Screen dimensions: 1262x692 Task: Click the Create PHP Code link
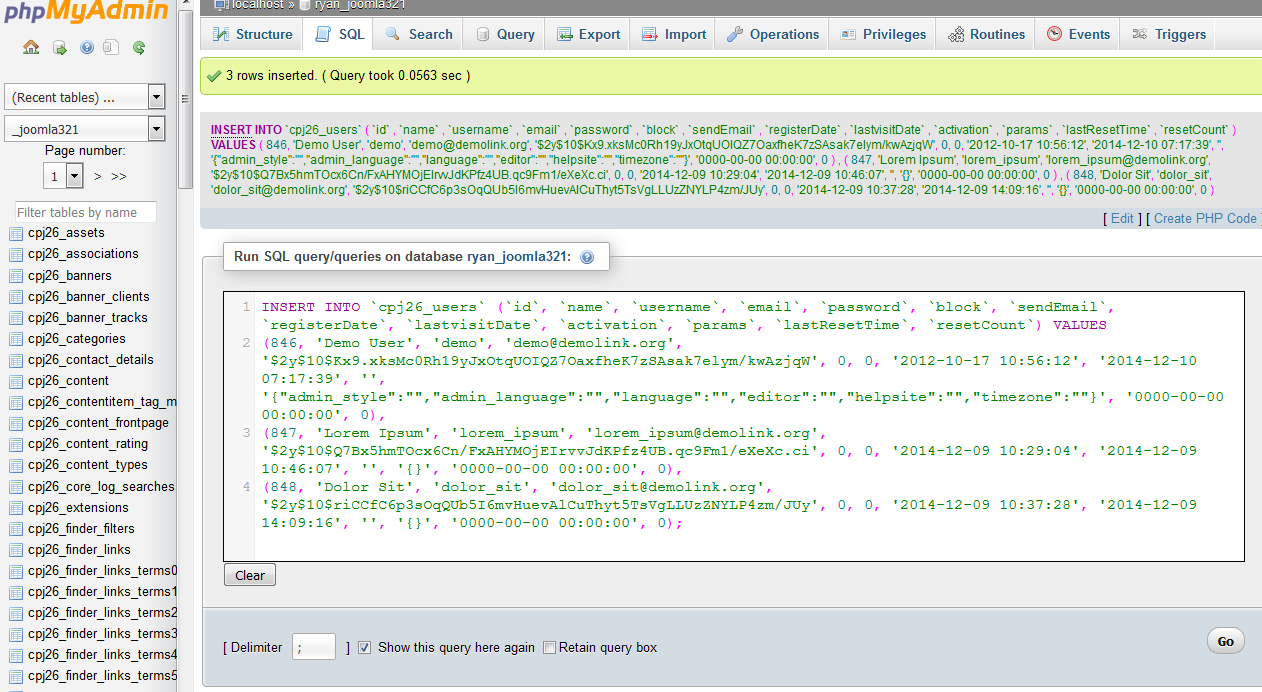1204,218
